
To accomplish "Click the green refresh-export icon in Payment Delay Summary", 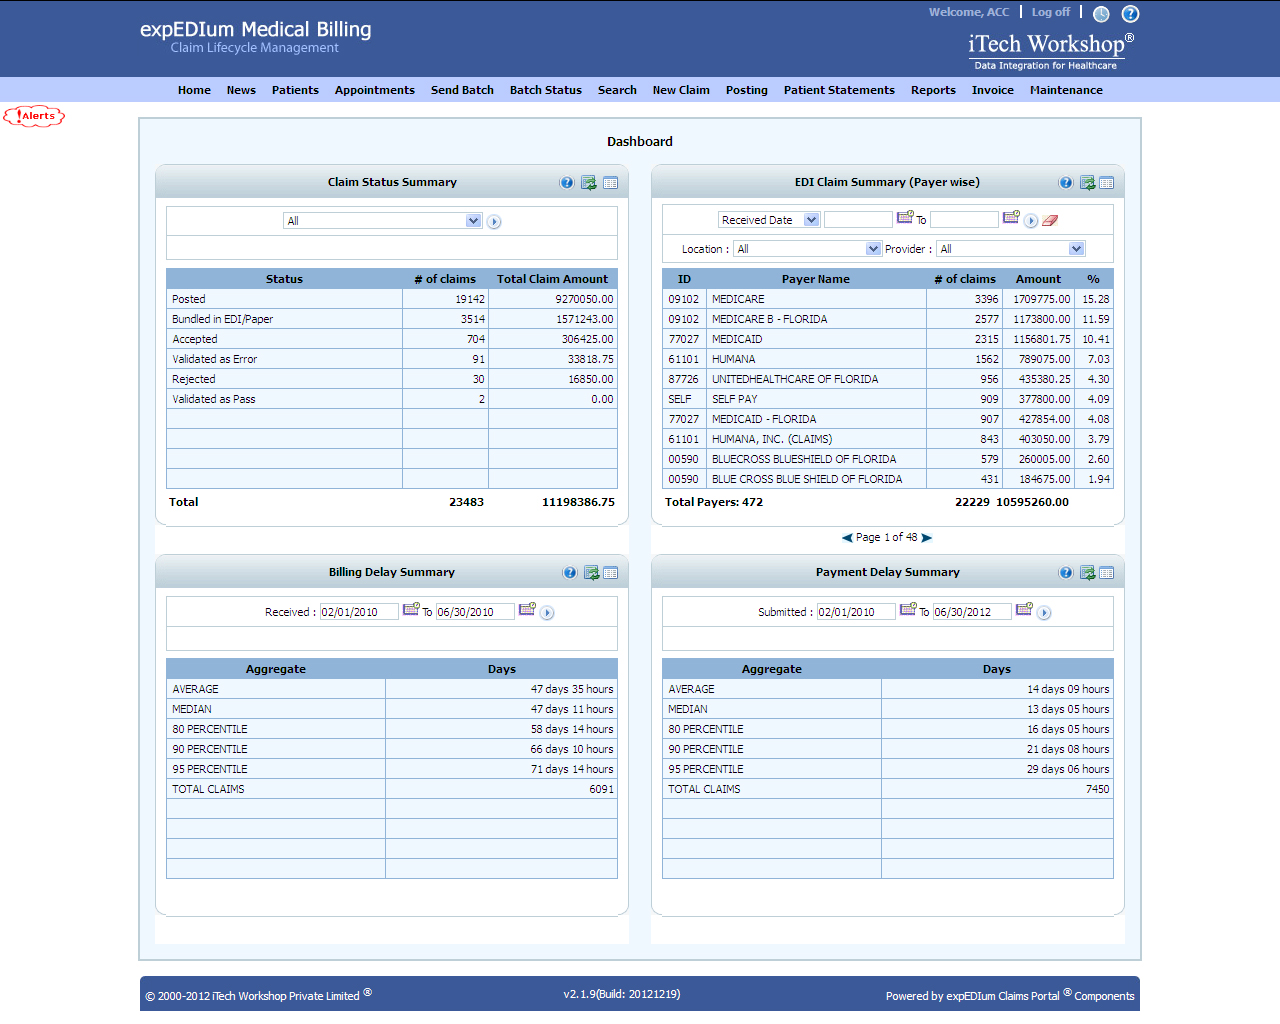I will coord(1087,573).
